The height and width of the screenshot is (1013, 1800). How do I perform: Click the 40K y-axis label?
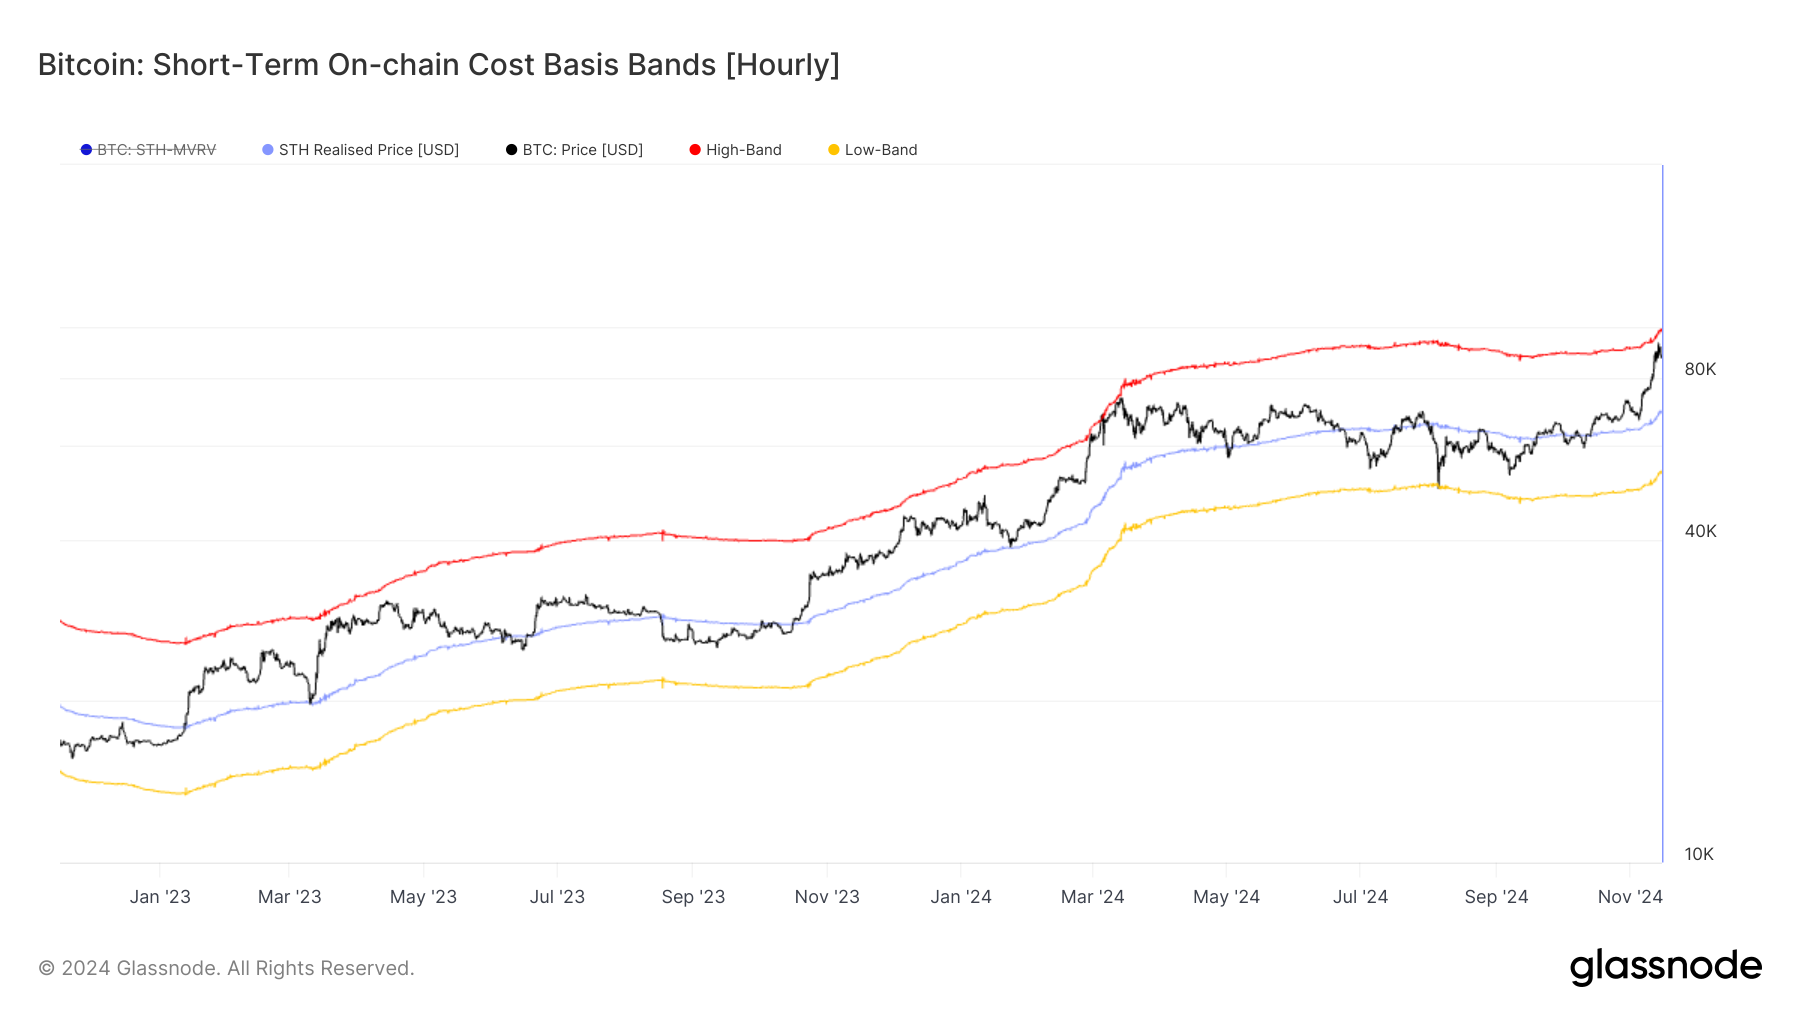(x=1700, y=531)
